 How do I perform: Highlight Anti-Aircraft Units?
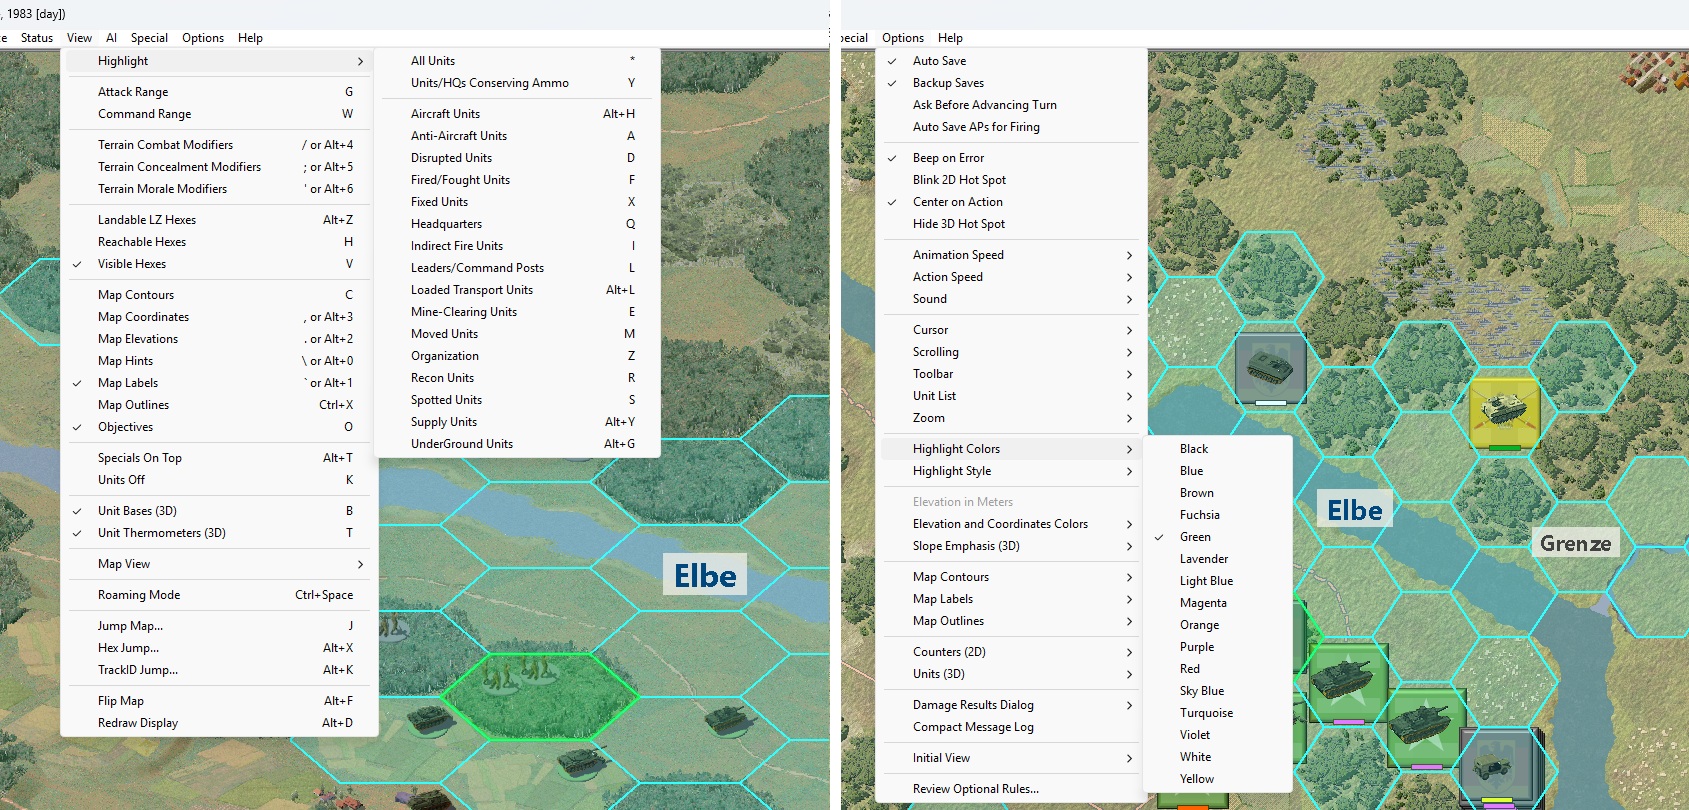tap(518, 136)
